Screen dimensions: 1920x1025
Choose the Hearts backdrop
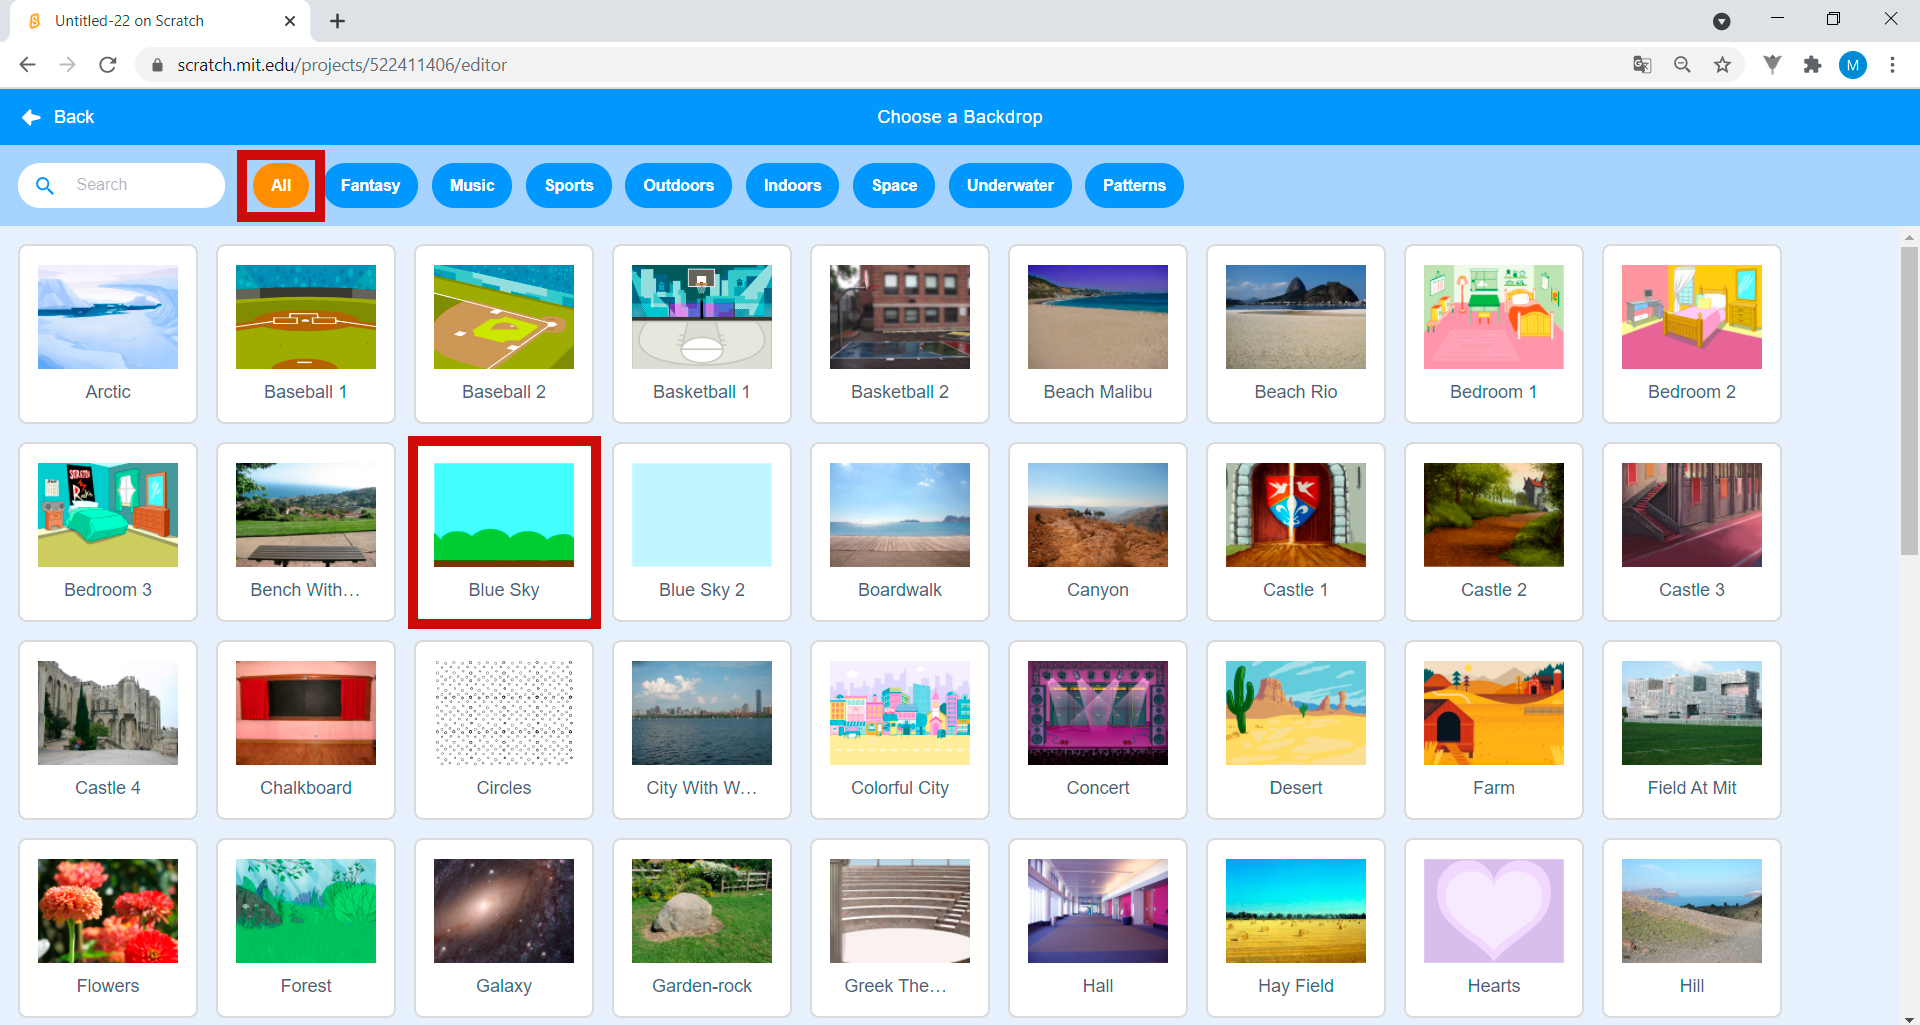point(1494,928)
